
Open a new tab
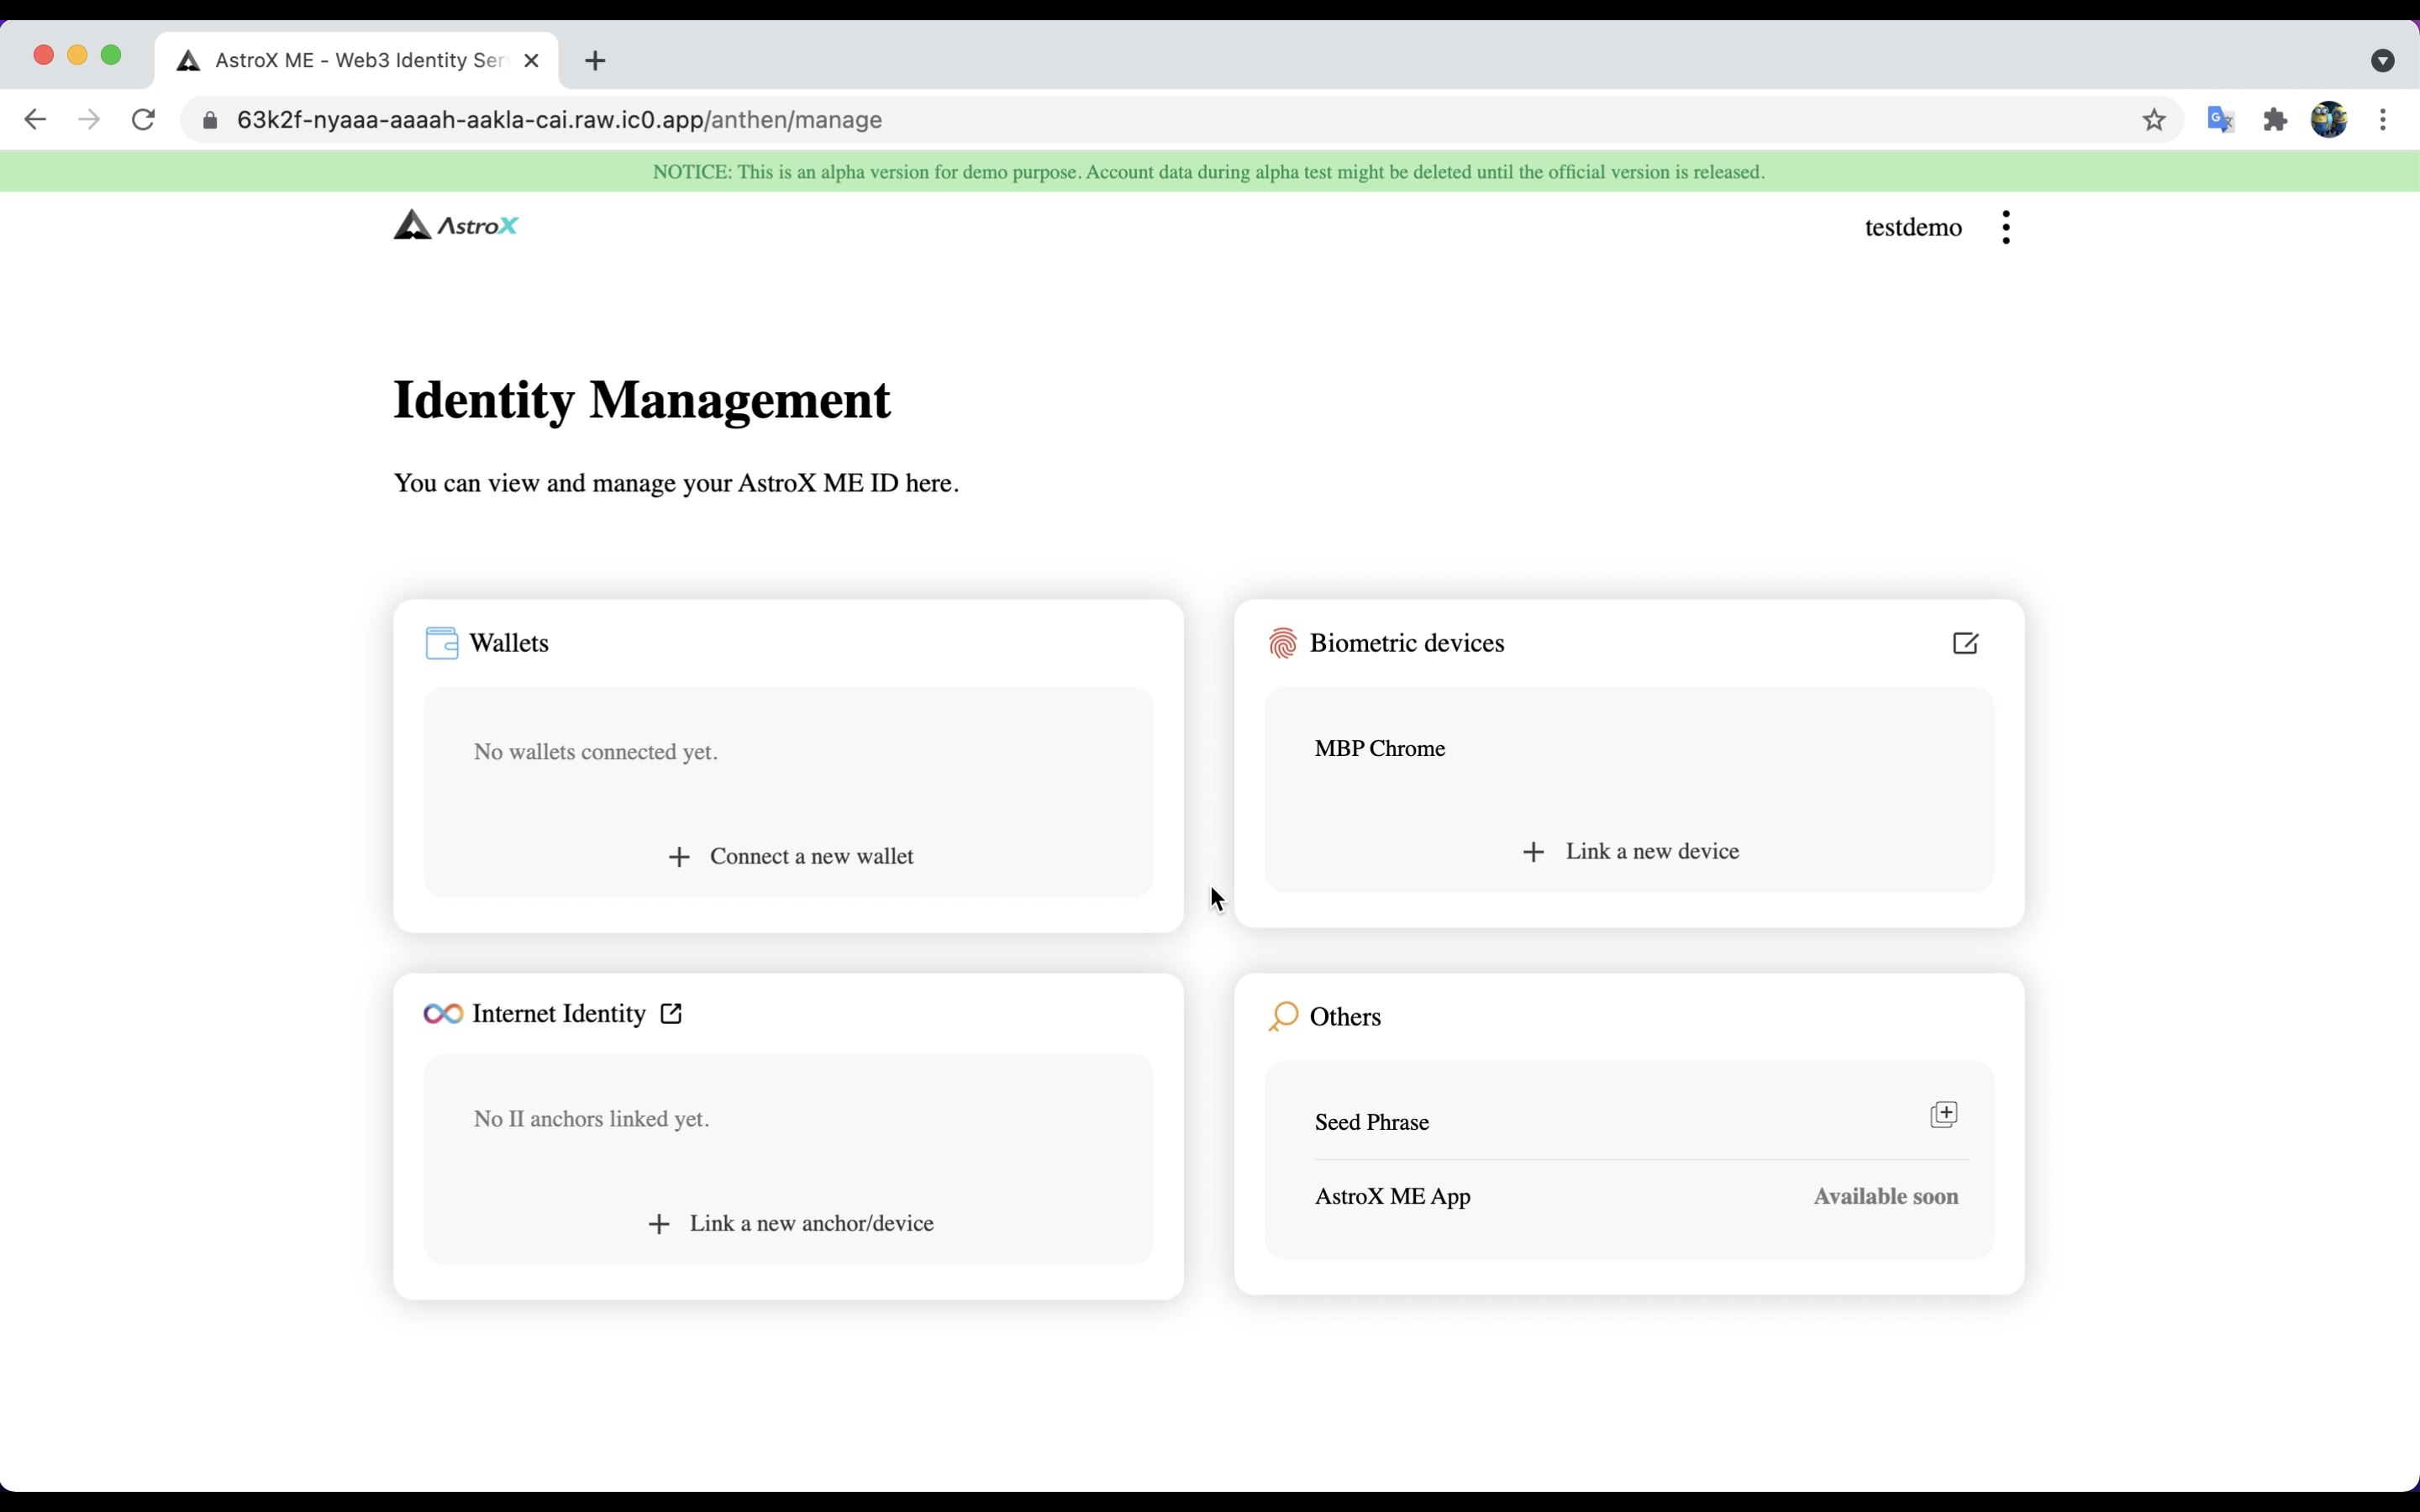point(595,61)
